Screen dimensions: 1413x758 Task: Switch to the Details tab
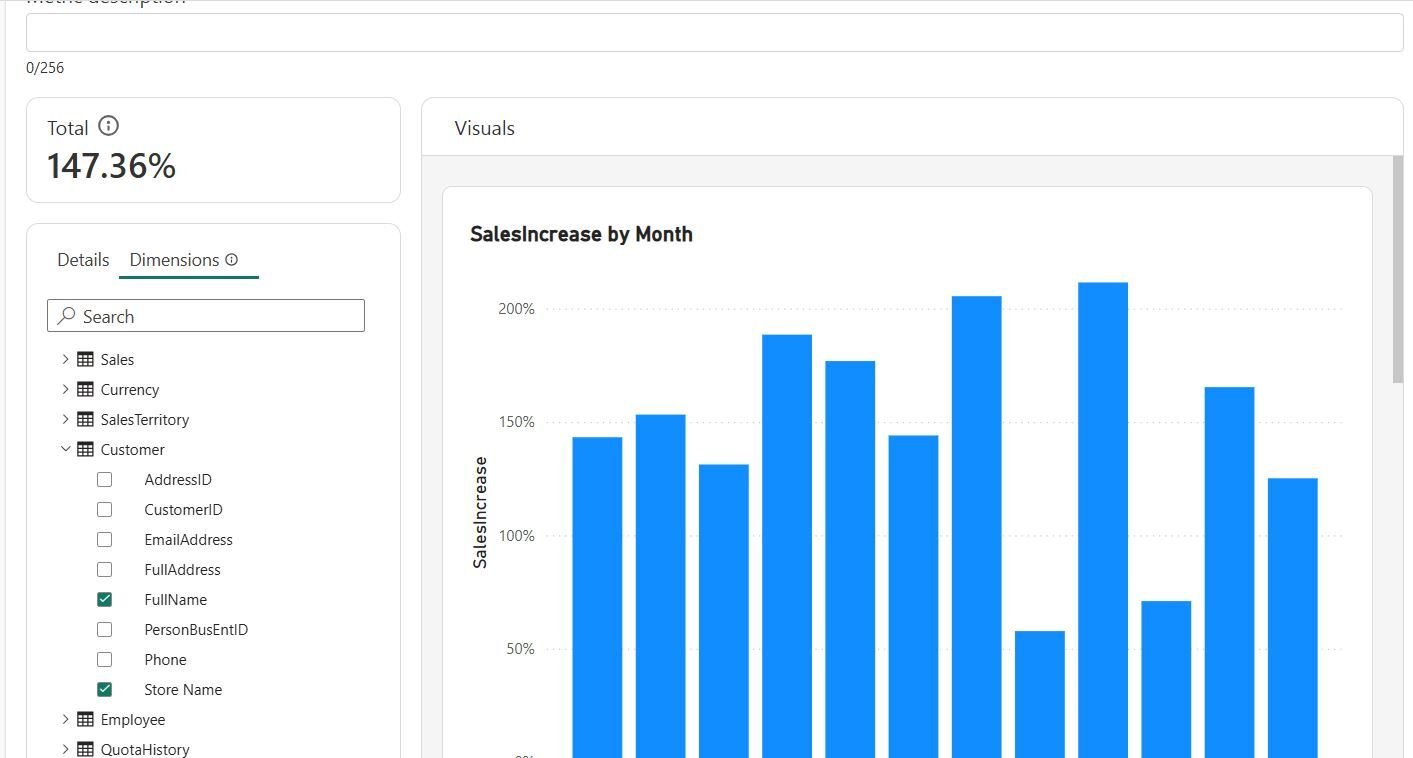(x=83, y=259)
